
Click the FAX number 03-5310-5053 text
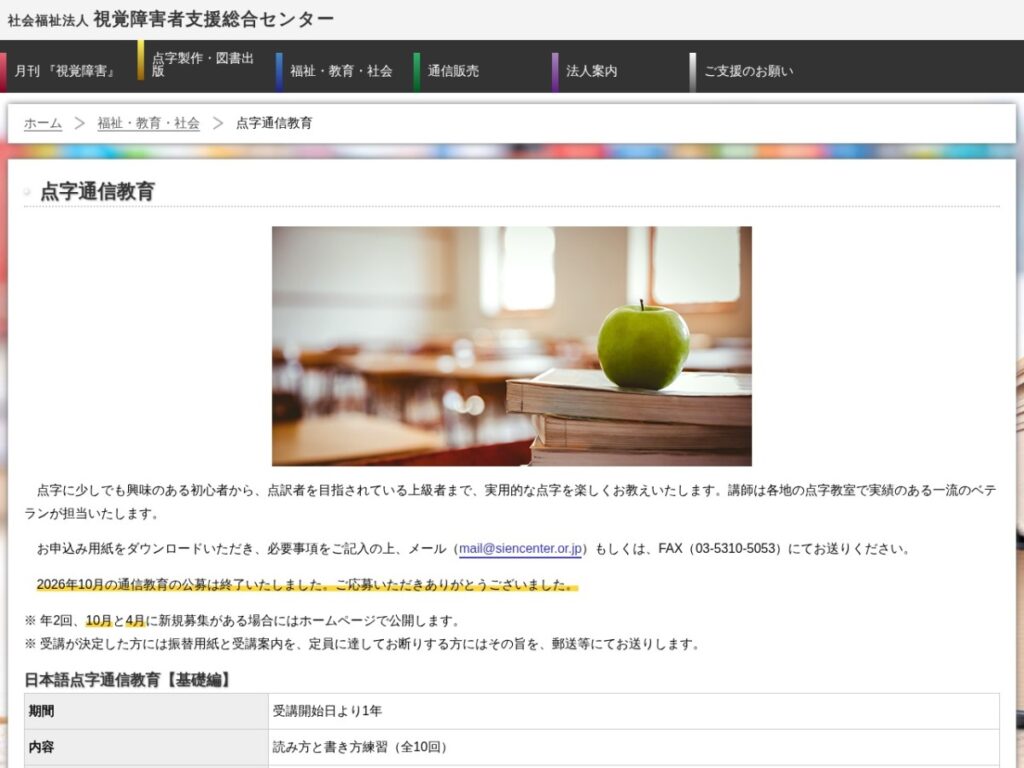[x=735, y=549]
